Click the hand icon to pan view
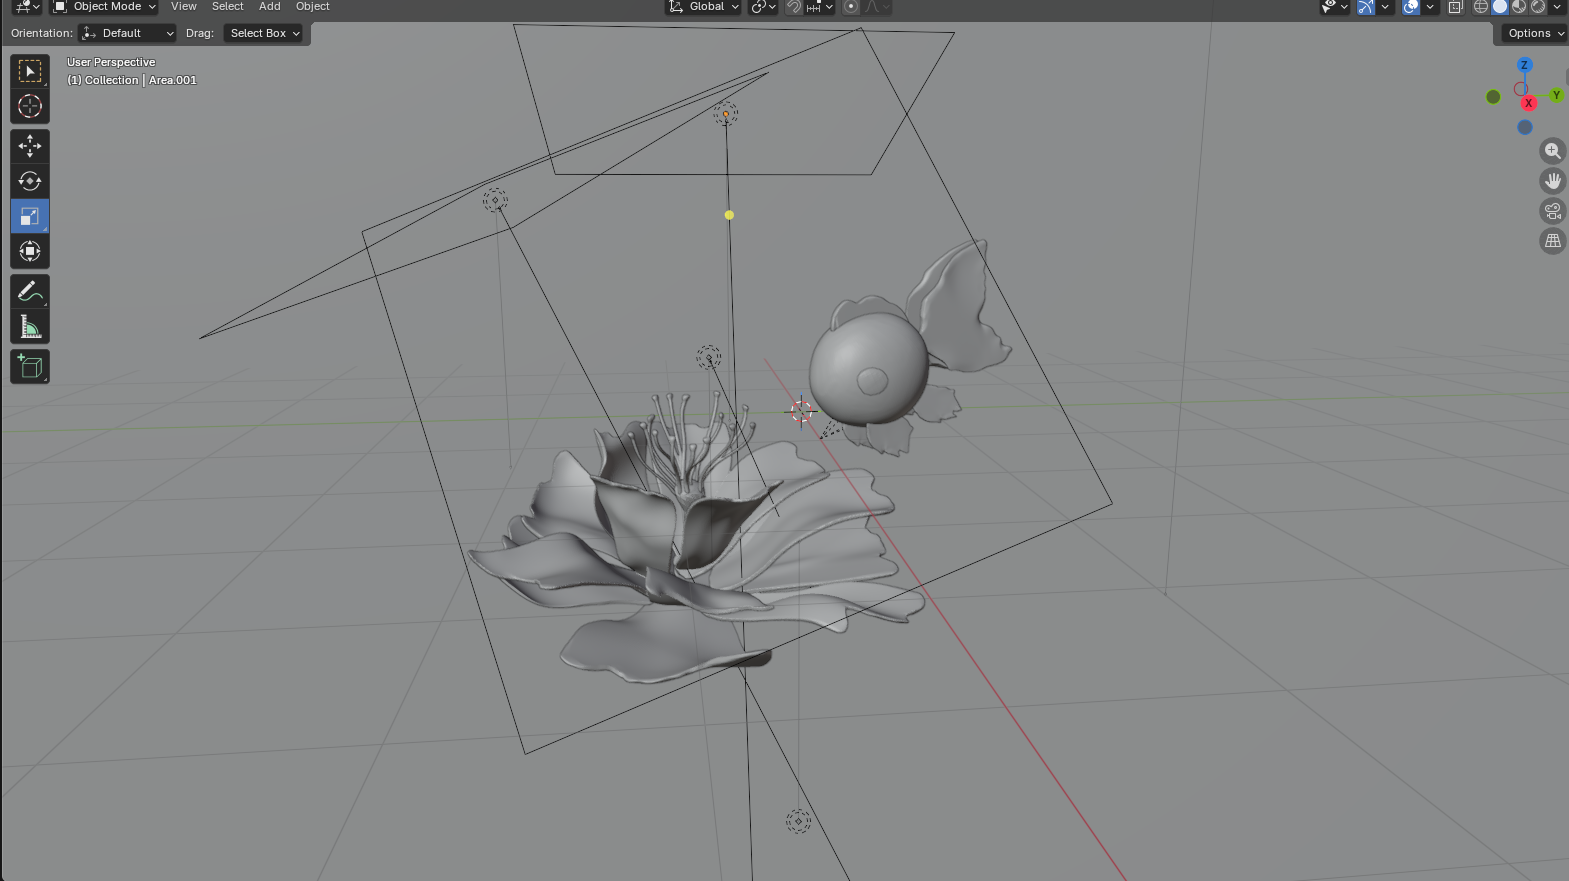This screenshot has height=881, width=1569. [x=1552, y=181]
